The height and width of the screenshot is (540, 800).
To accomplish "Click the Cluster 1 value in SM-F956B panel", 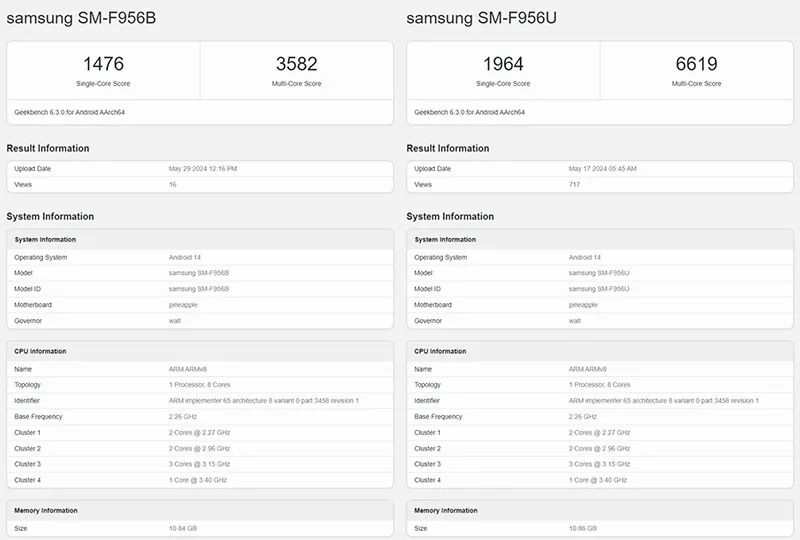I will (199, 432).
